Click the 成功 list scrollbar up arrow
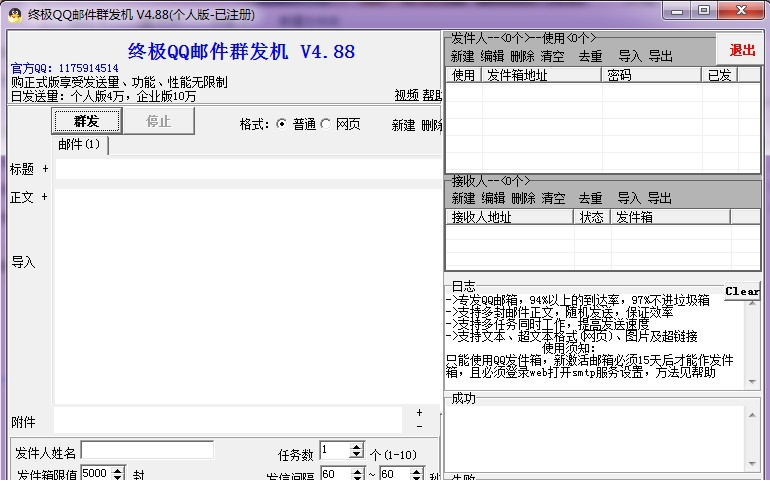The height and width of the screenshot is (499, 770). [x=752, y=416]
